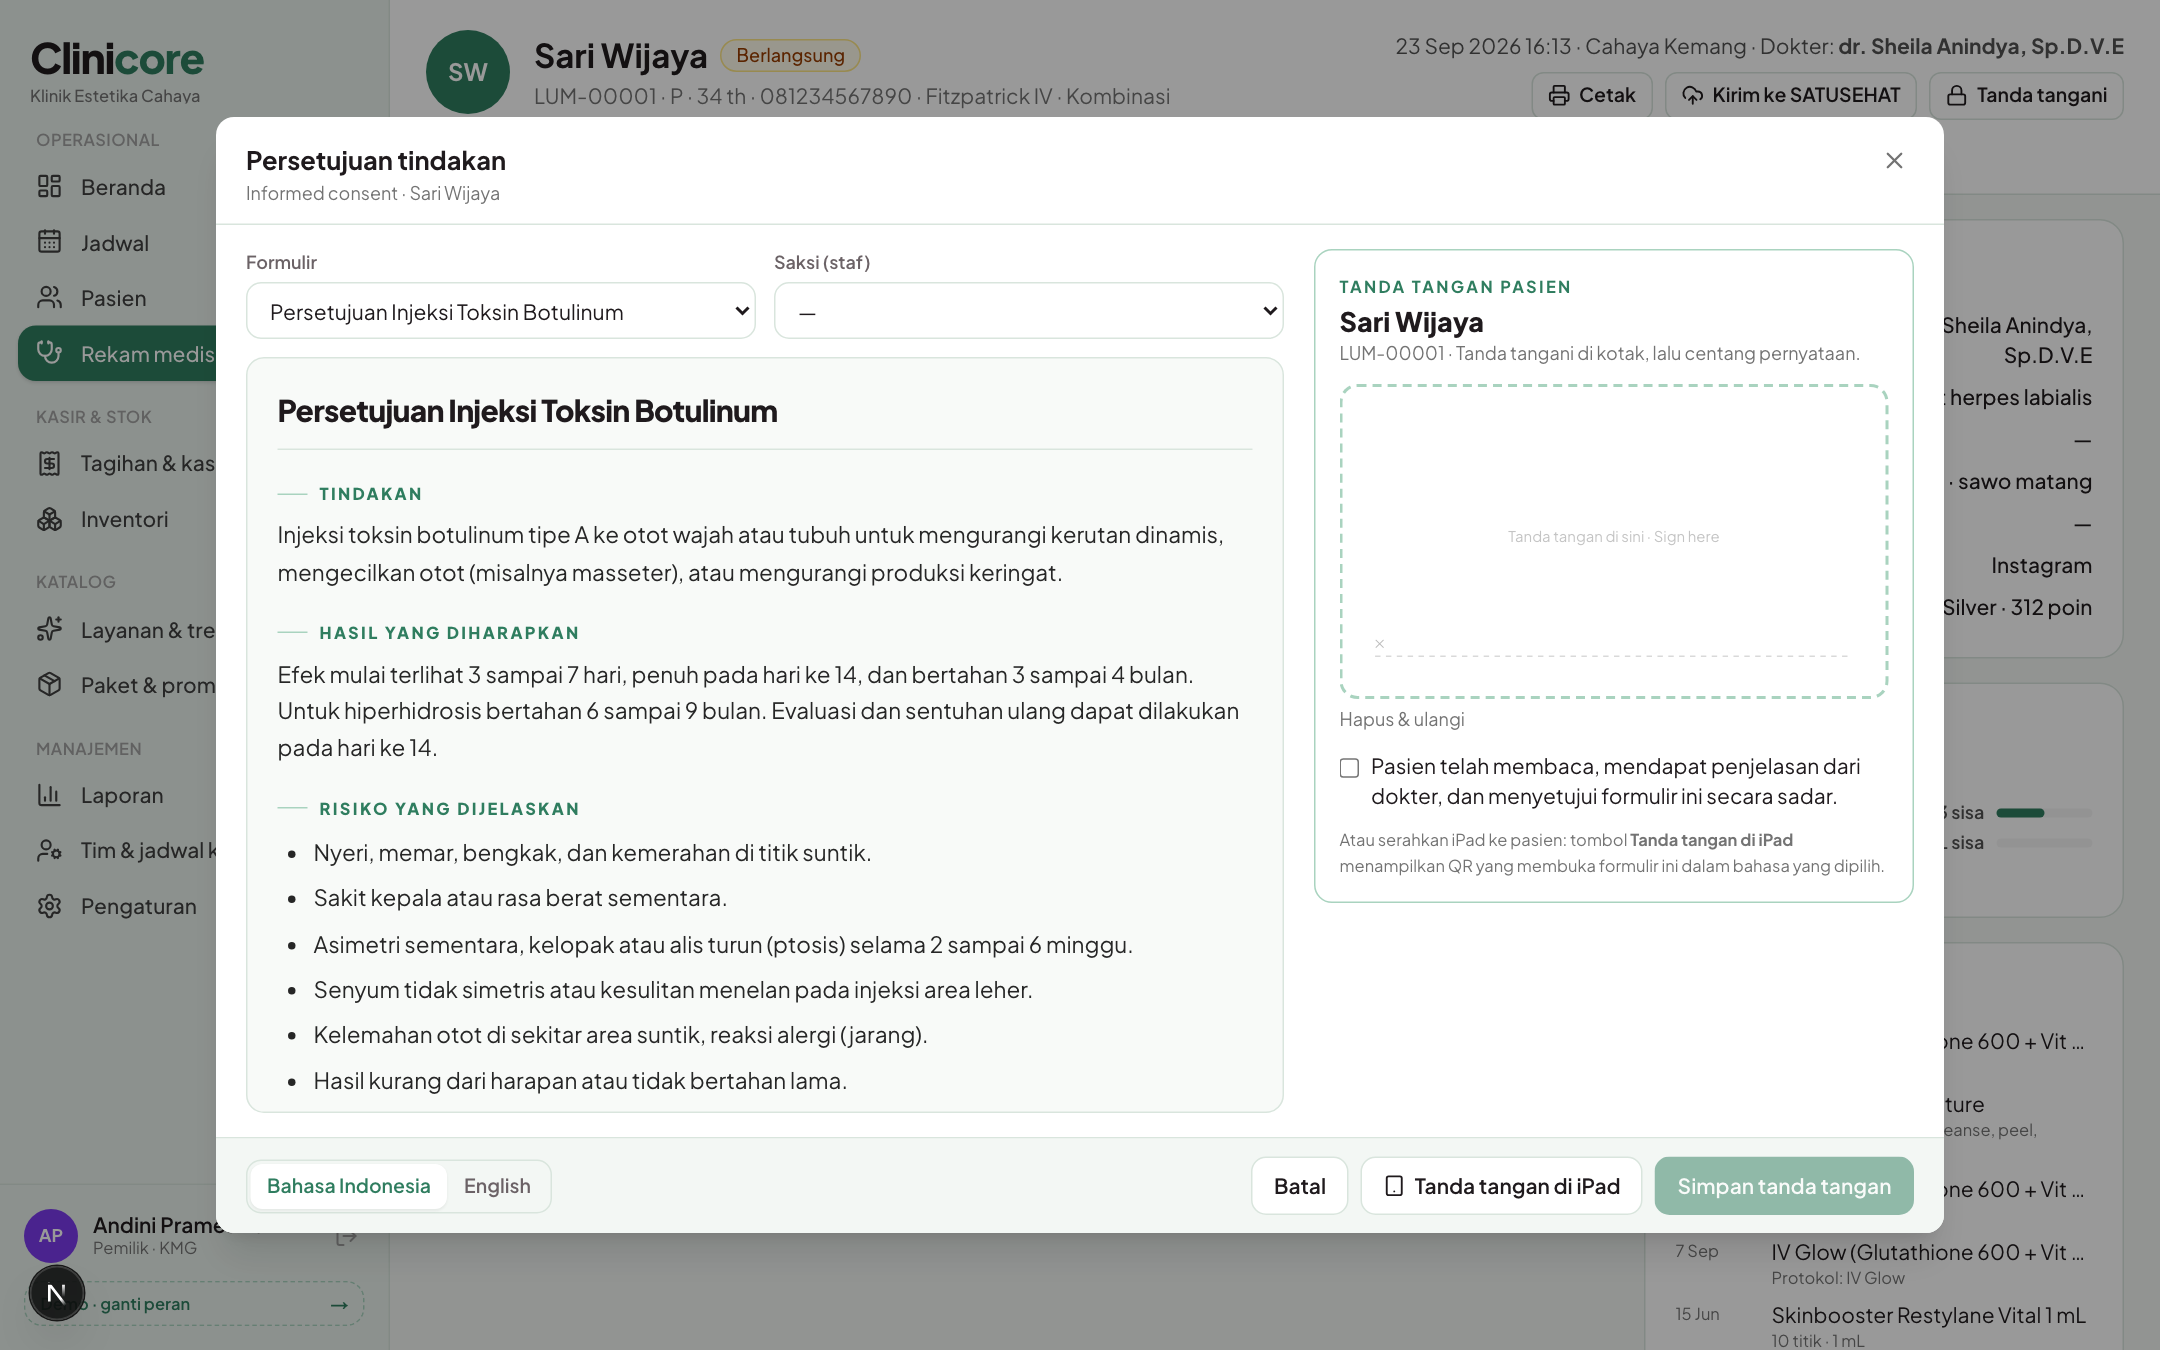This screenshot has height=1350, width=2160.
Task: Click the Layanan sparkles icon
Action: coord(50,629)
